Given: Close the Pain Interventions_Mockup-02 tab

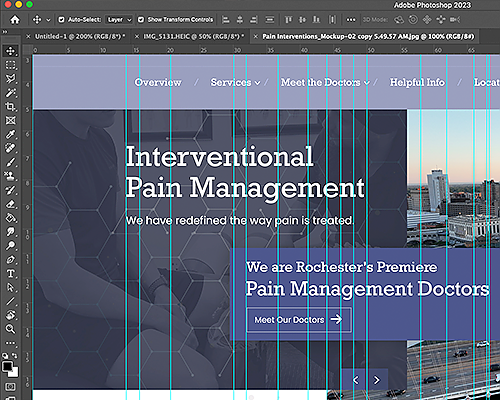Looking at the screenshot, I should coord(255,36).
